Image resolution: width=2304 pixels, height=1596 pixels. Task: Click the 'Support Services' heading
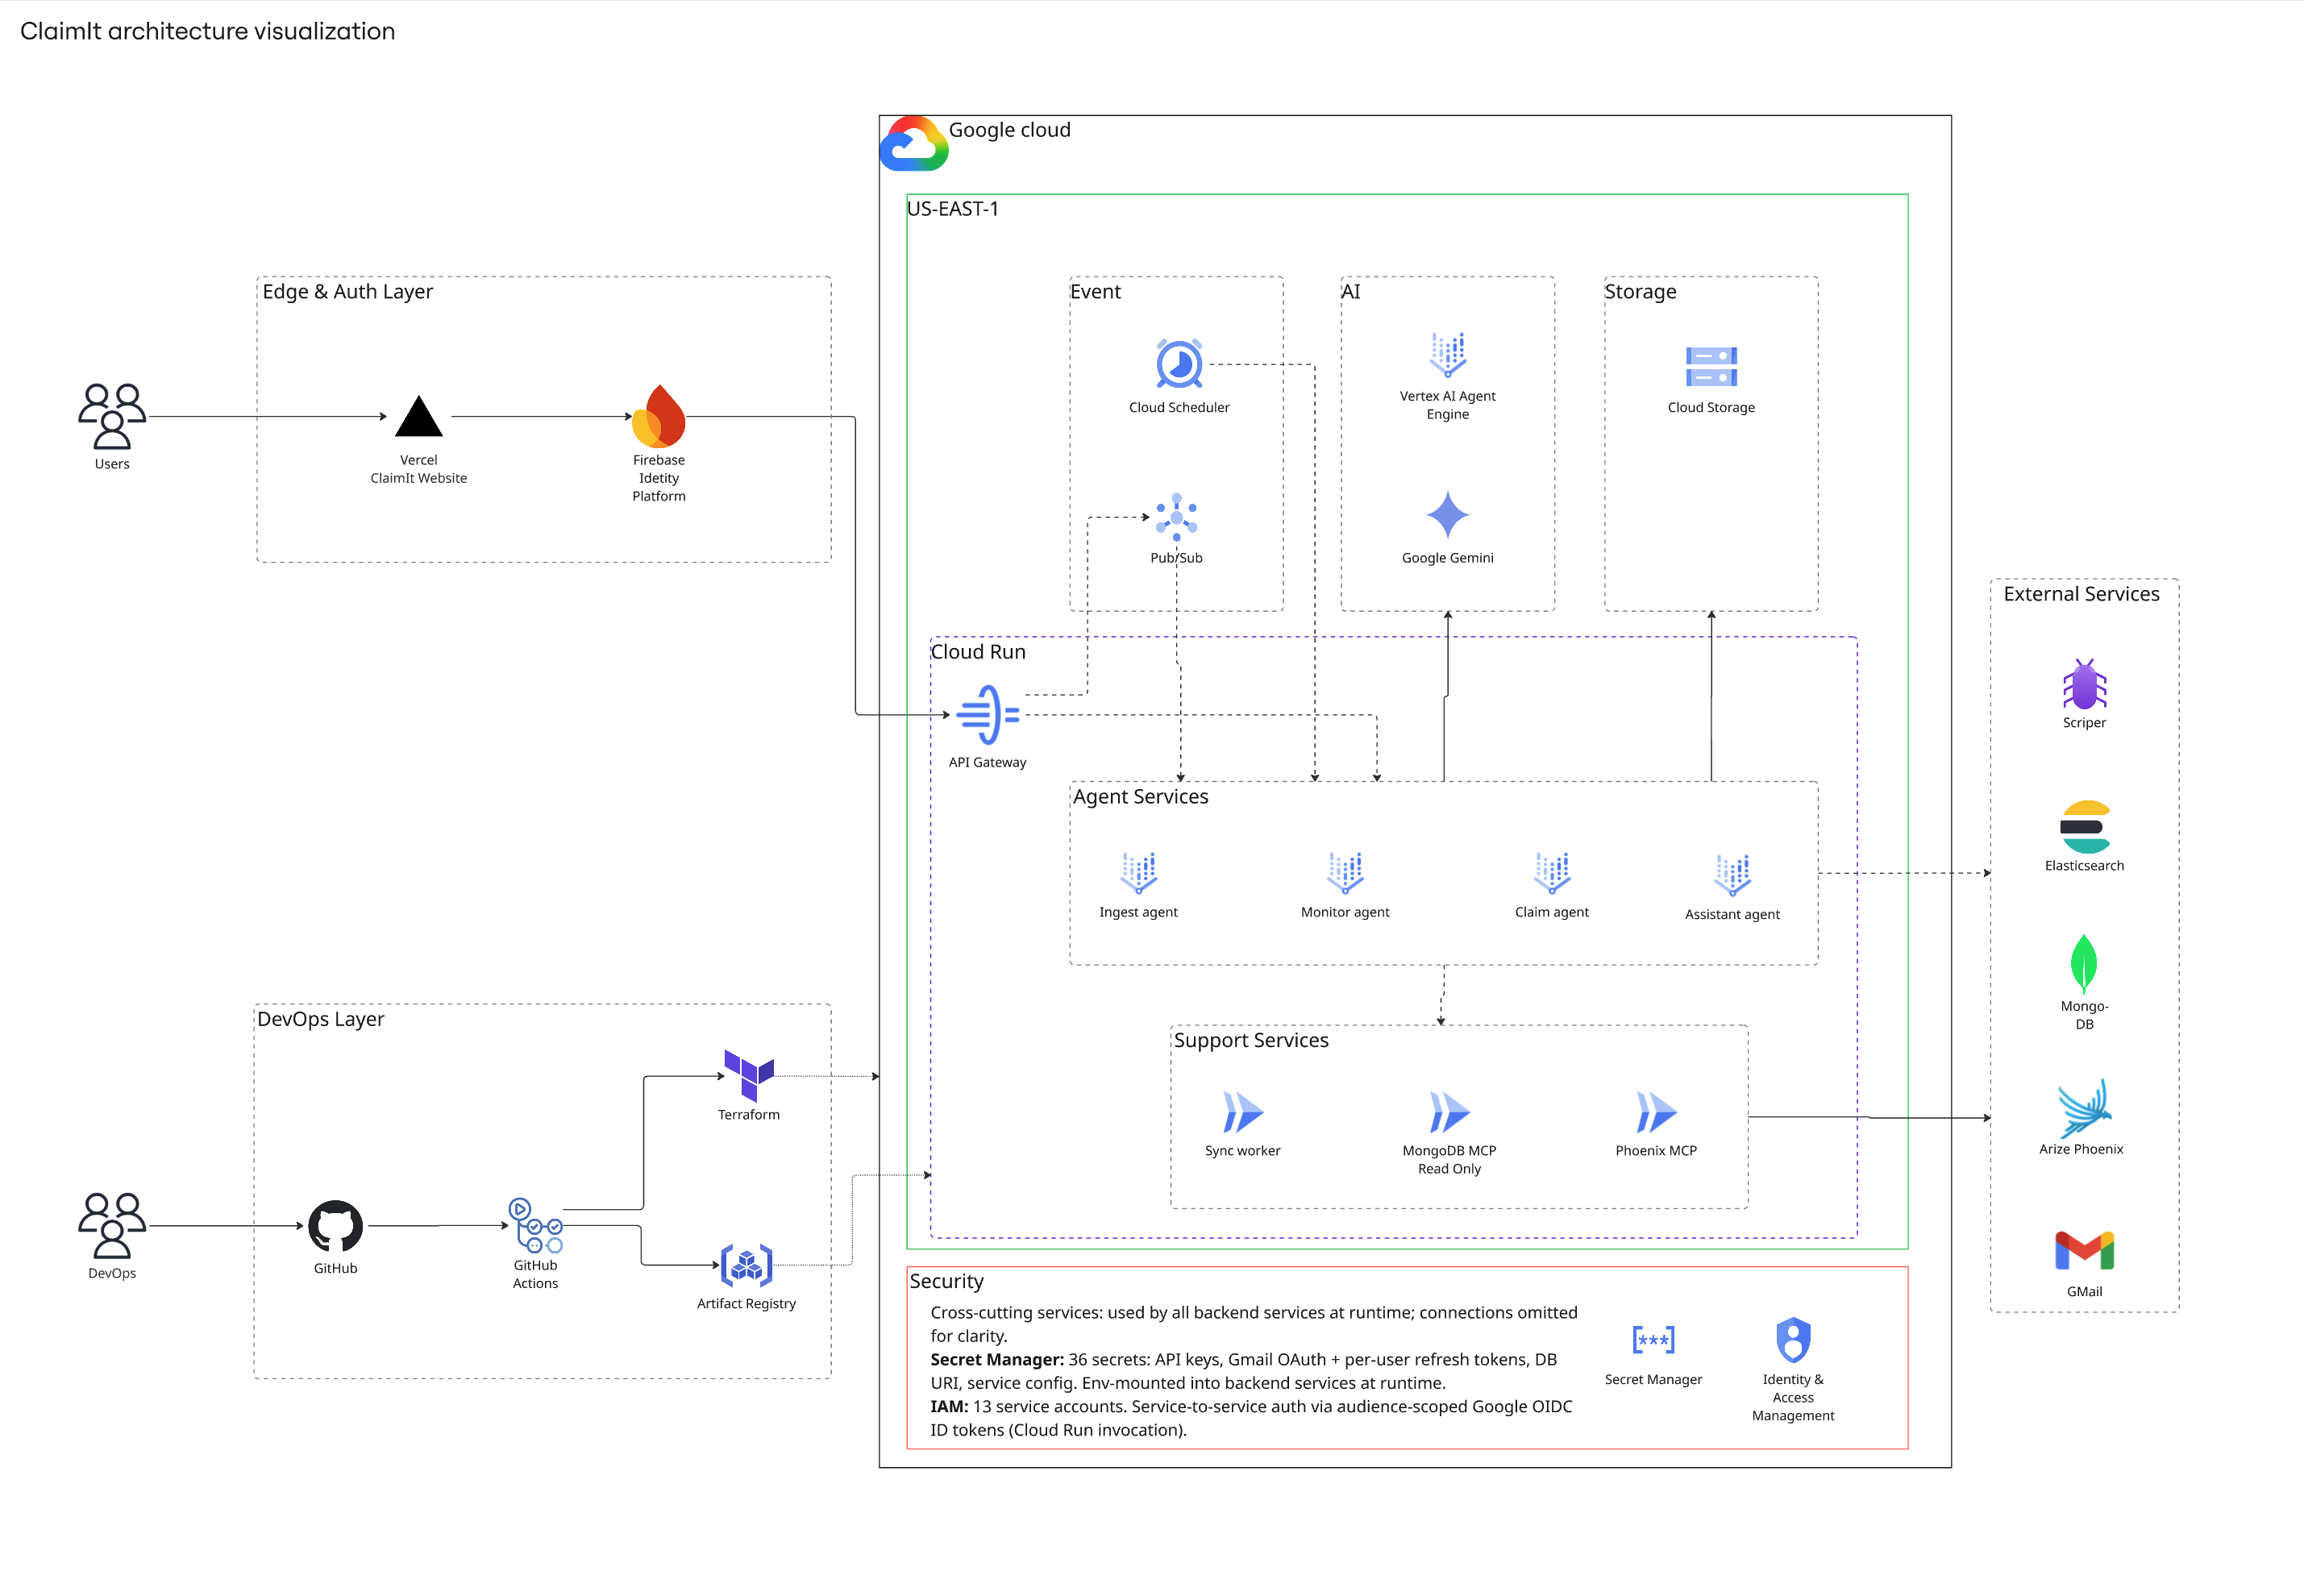pos(1251,1040)
